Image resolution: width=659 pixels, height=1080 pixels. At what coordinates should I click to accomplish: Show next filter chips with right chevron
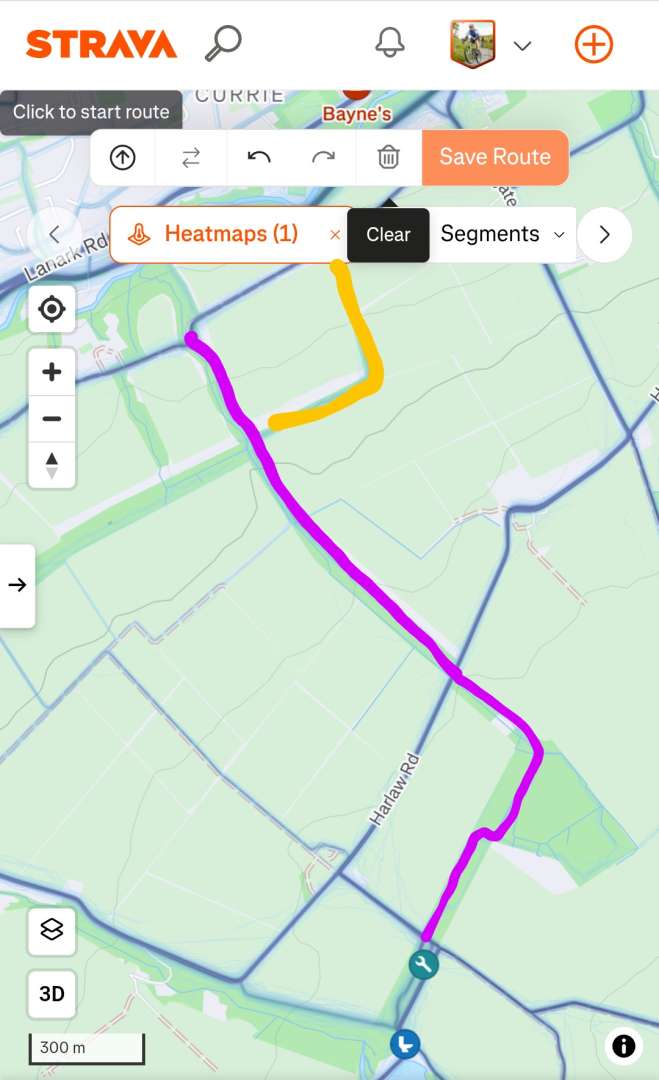(605, 235)
